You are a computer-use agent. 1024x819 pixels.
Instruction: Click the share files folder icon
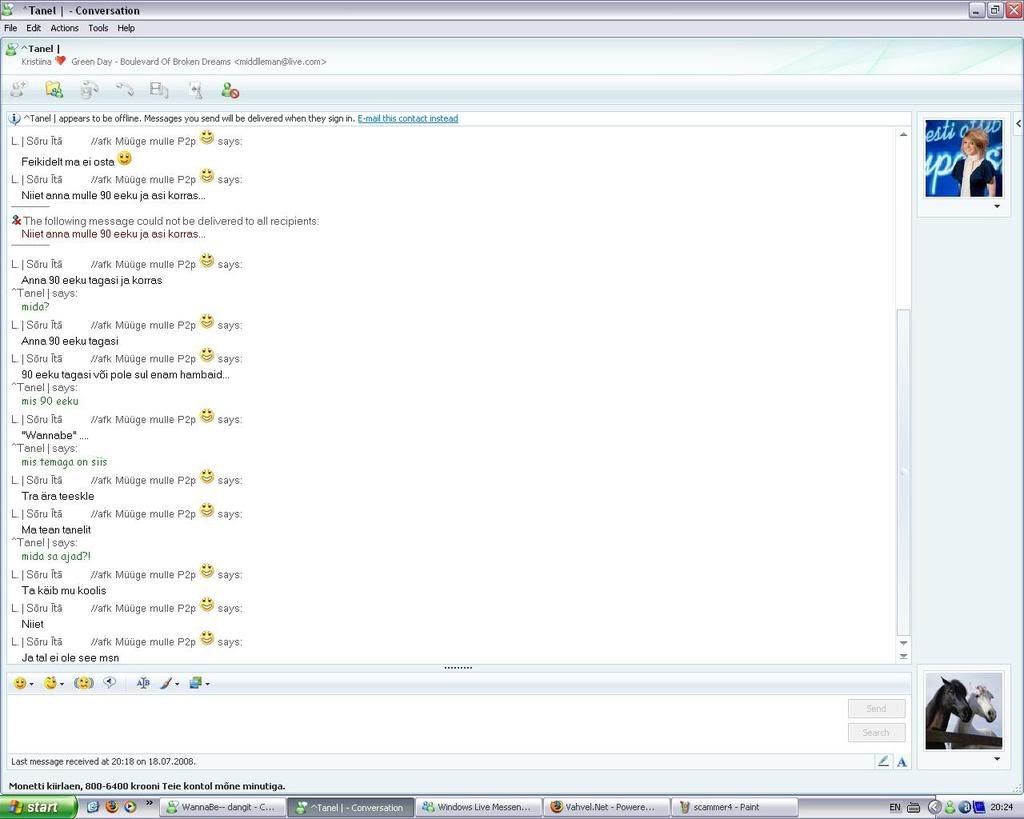click(x=54, y=90)
